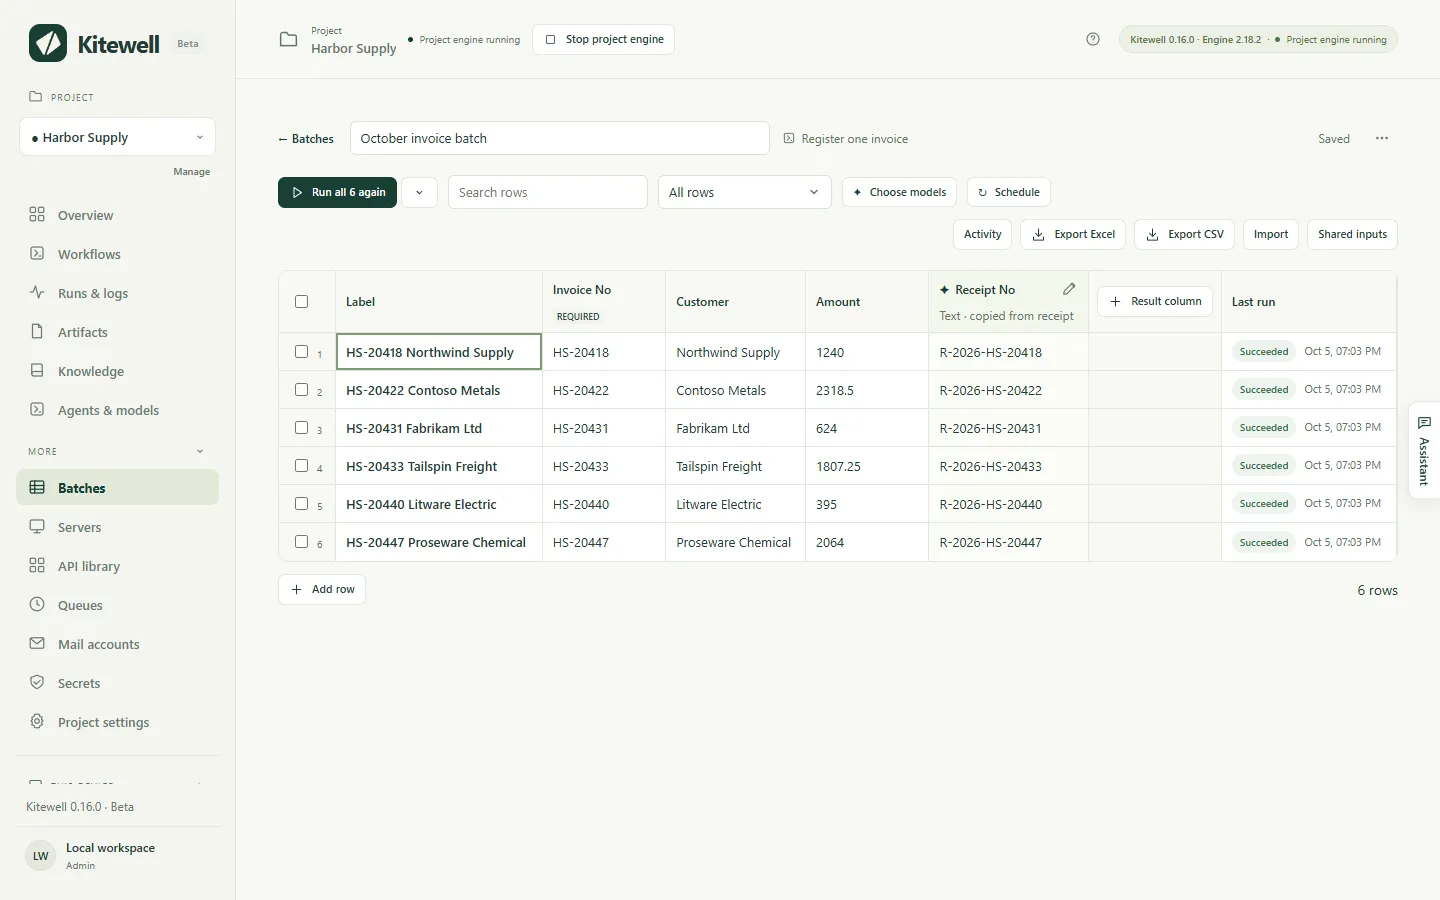Click the Add row button
Screen dimensions: 1440x900
coord(322,589)
